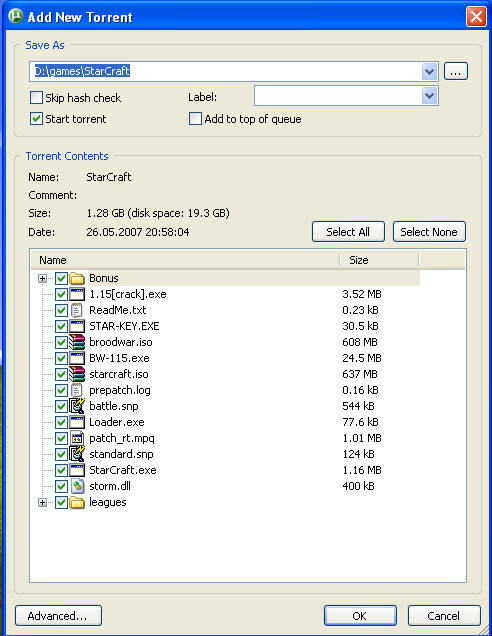Click the BW-115.exe file icon
Image resolution: width=492 pixels, height=636 pixels.
pos(77,358)
